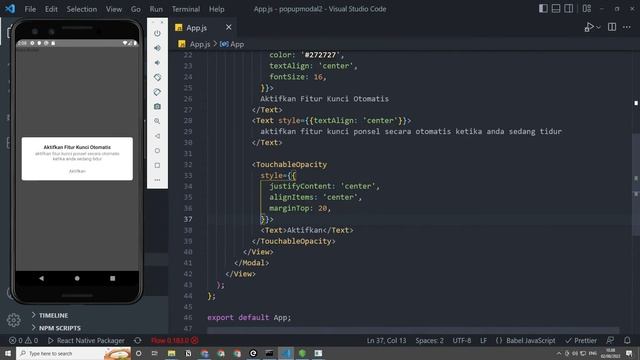Take an emulator screenshot with the camera icon
640x360 pixels.
[x=157, y=107]
